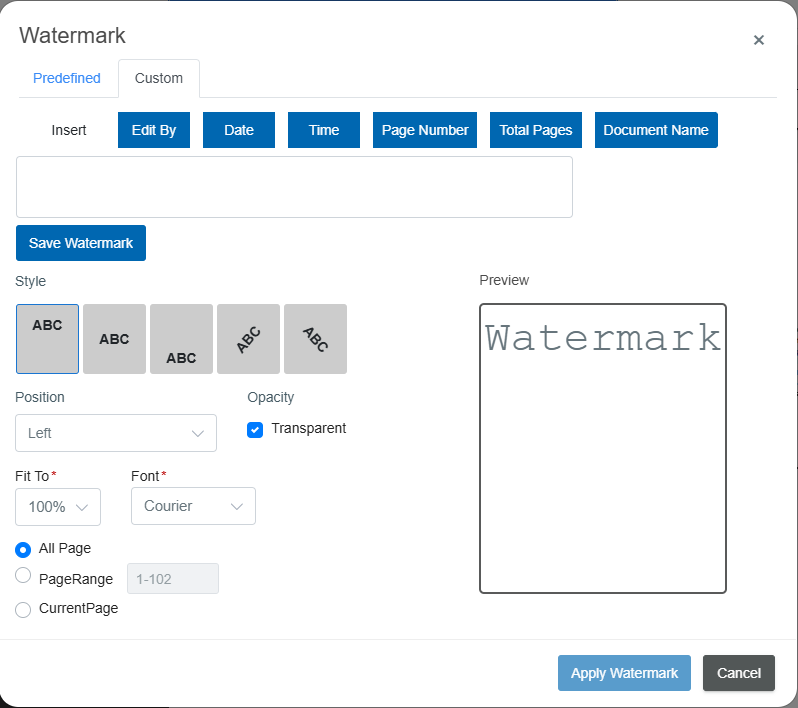Select the middle horizontal ABC style
The width and height of the screenshot is (798, 708).
(x=115, y=339)
